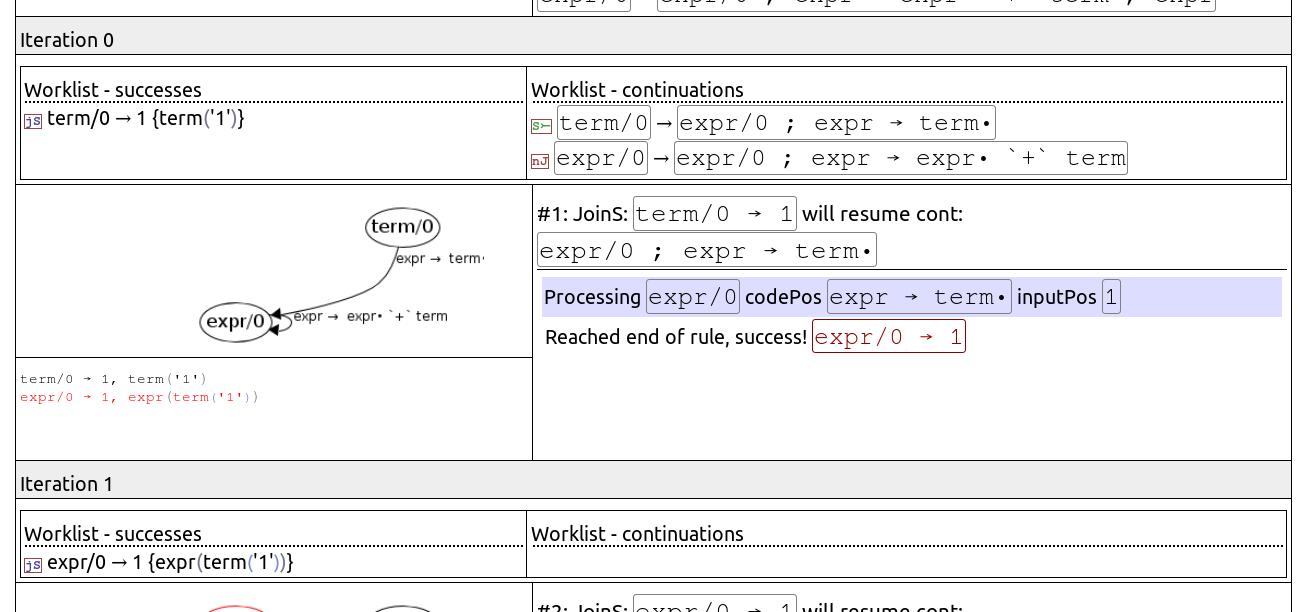Click the green S⊢ icon in continuations
Screen dimensions: 1299x612
click(x=540, y=126)
